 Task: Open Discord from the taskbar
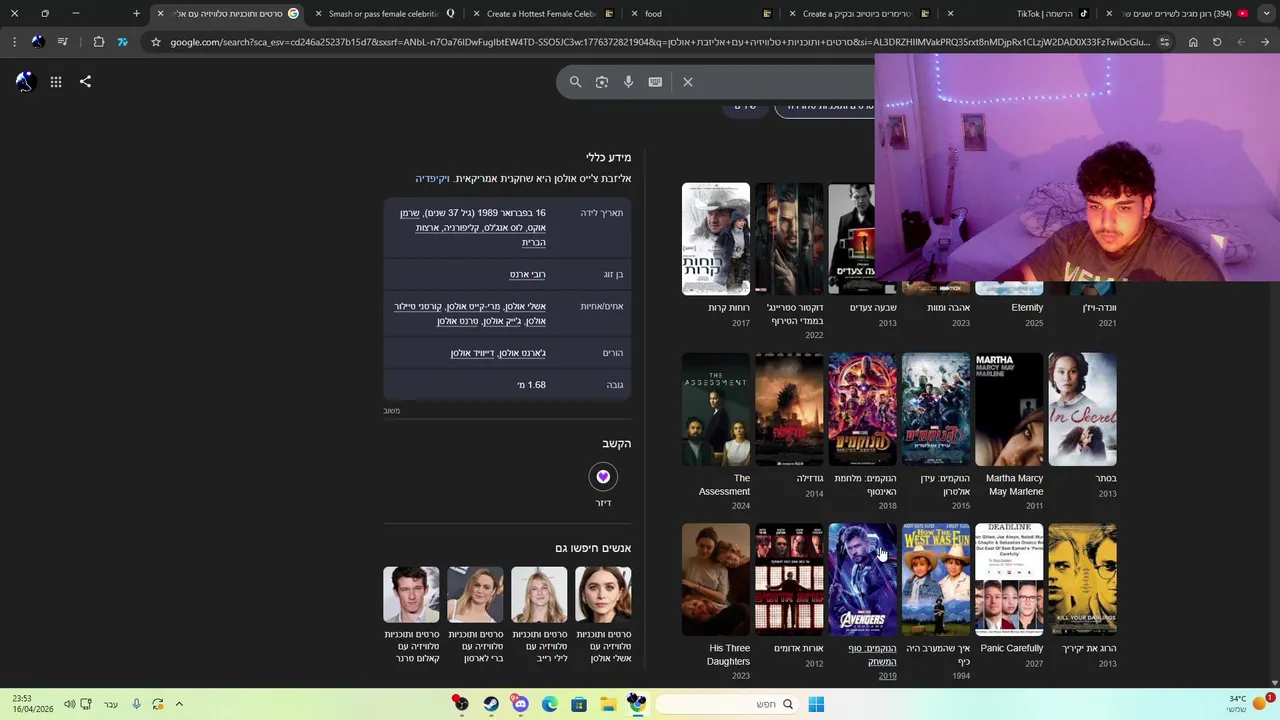coord(520,704)
